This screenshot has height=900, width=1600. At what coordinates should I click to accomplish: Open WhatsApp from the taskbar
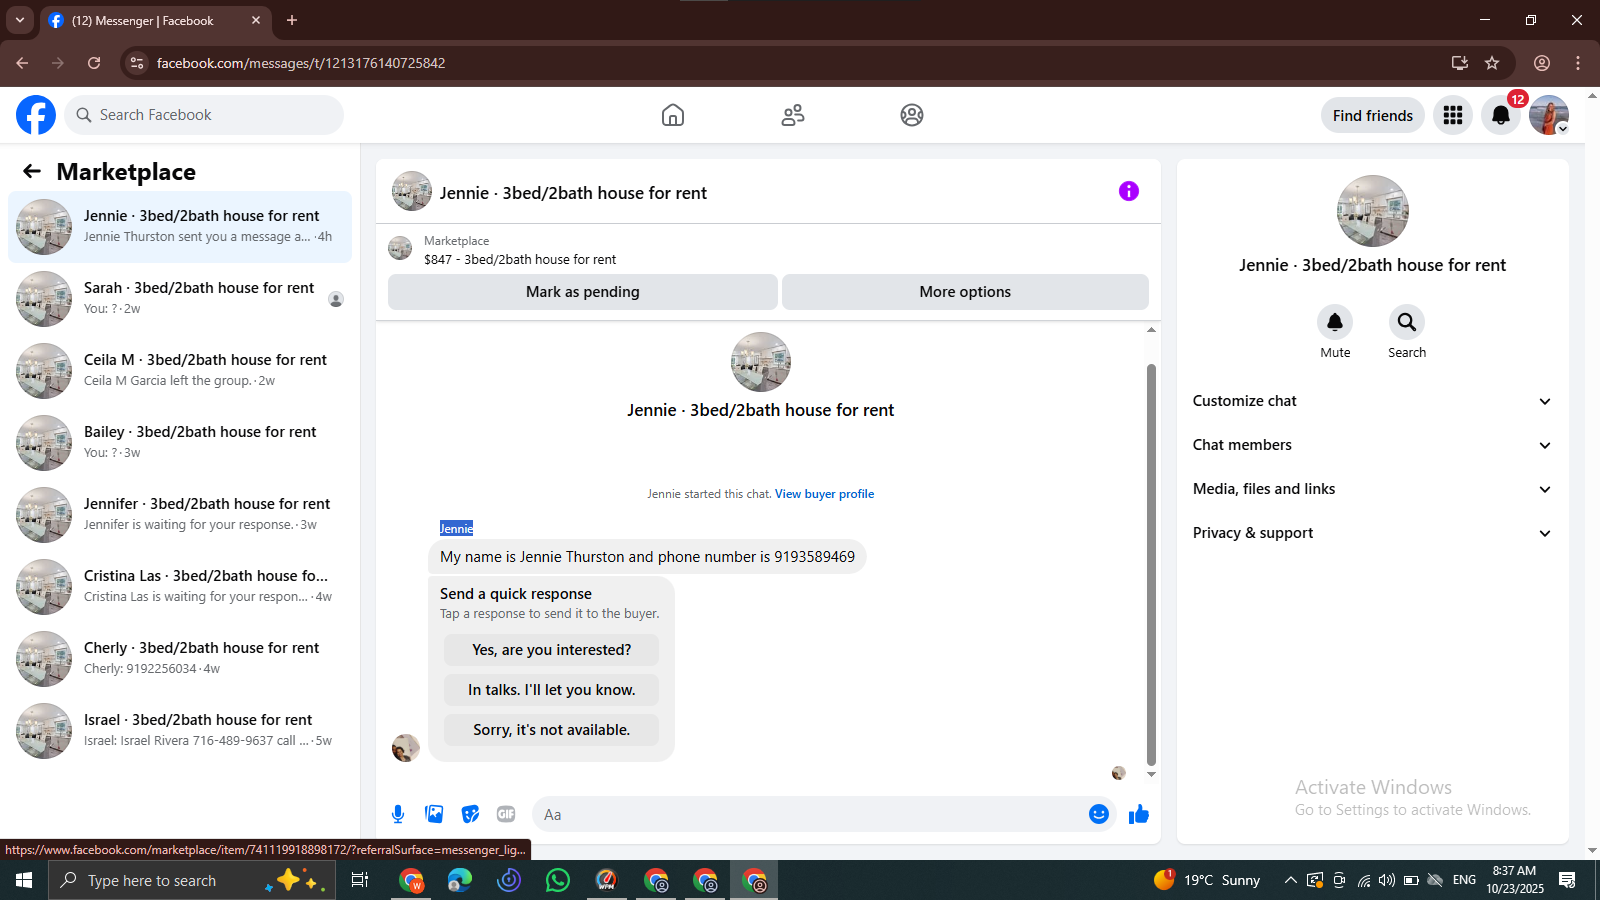558,880
